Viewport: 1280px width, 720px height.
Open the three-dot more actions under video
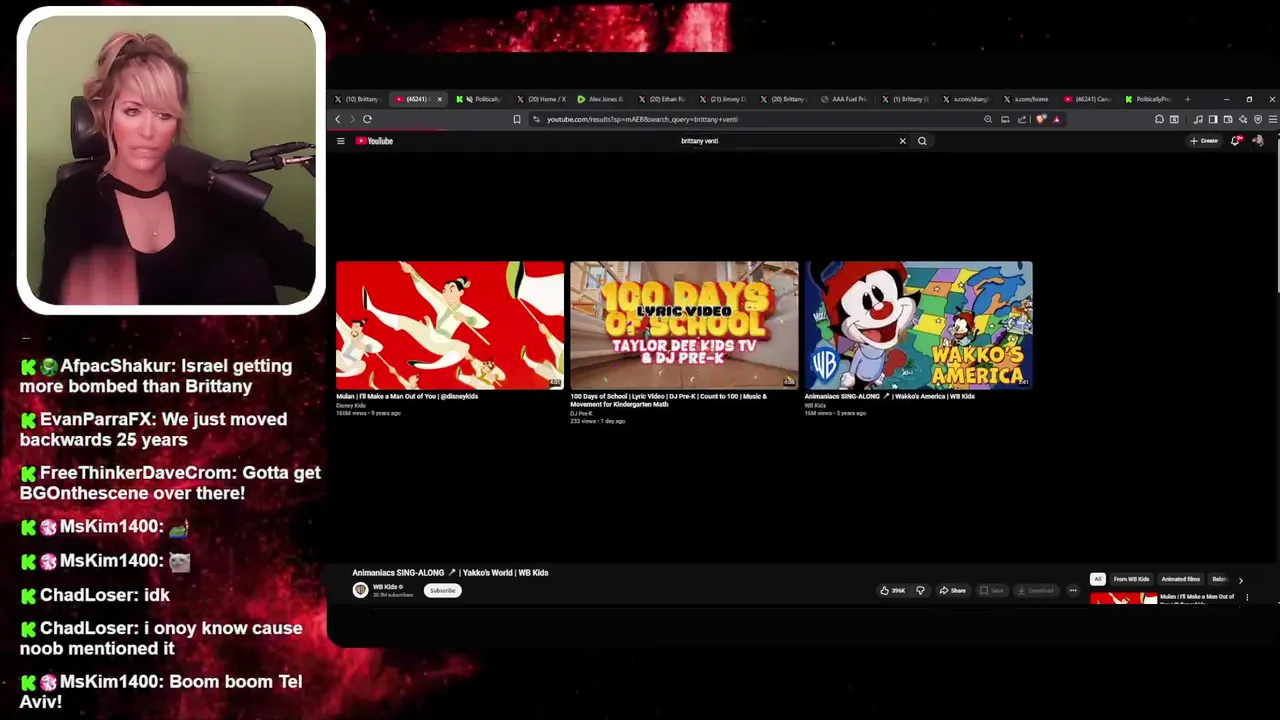1073,590
